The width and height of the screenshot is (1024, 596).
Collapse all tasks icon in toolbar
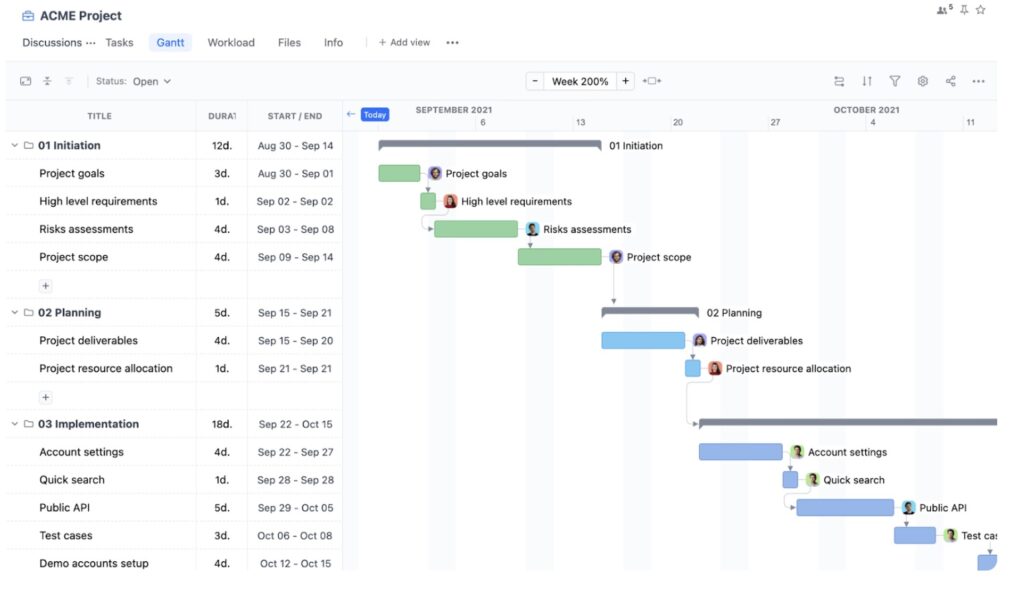click(x=47, y=81)
